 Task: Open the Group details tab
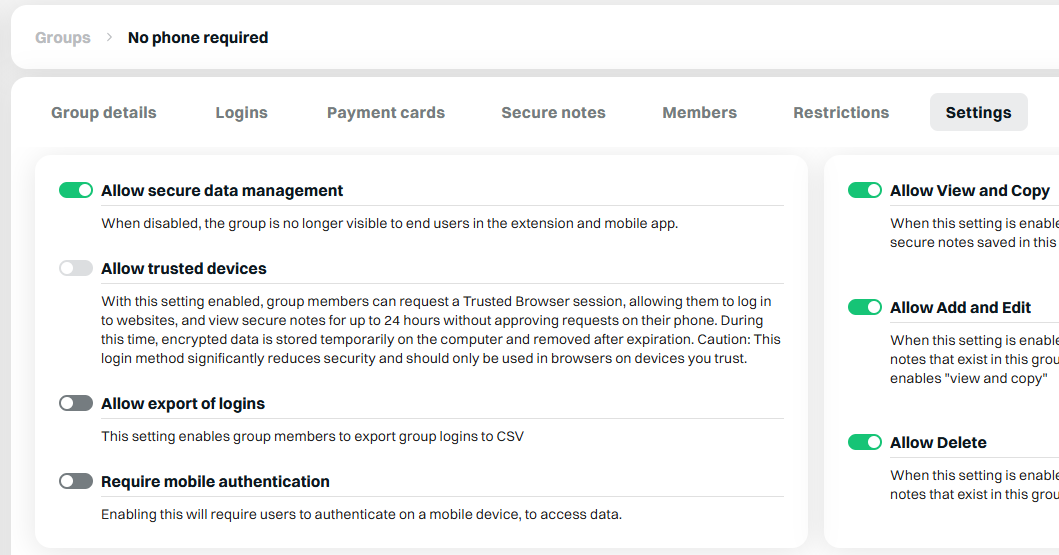[104, 112]
